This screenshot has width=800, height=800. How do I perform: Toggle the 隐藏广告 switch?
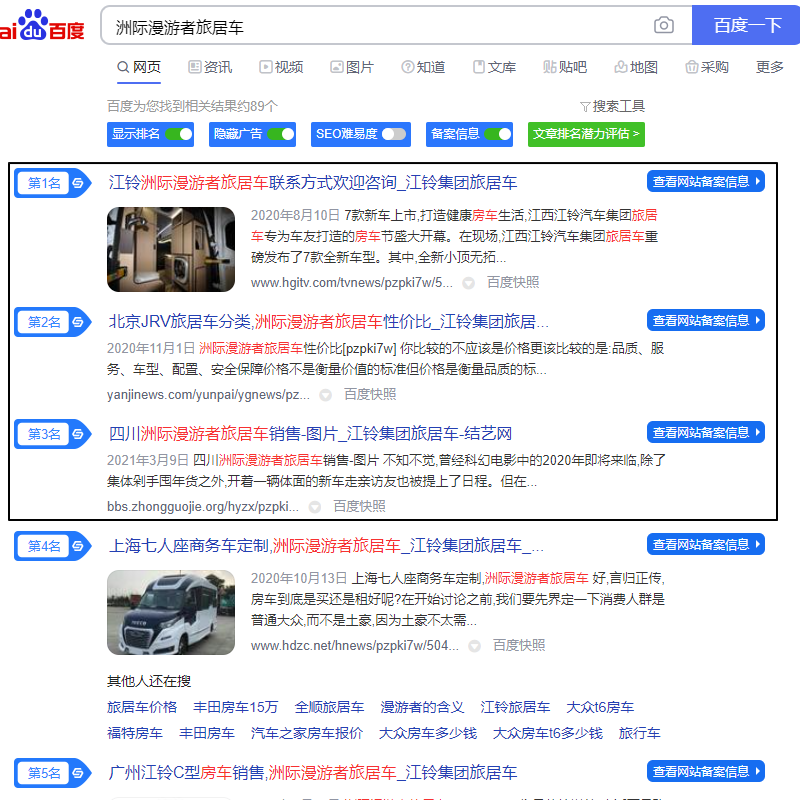pos(281,134)
